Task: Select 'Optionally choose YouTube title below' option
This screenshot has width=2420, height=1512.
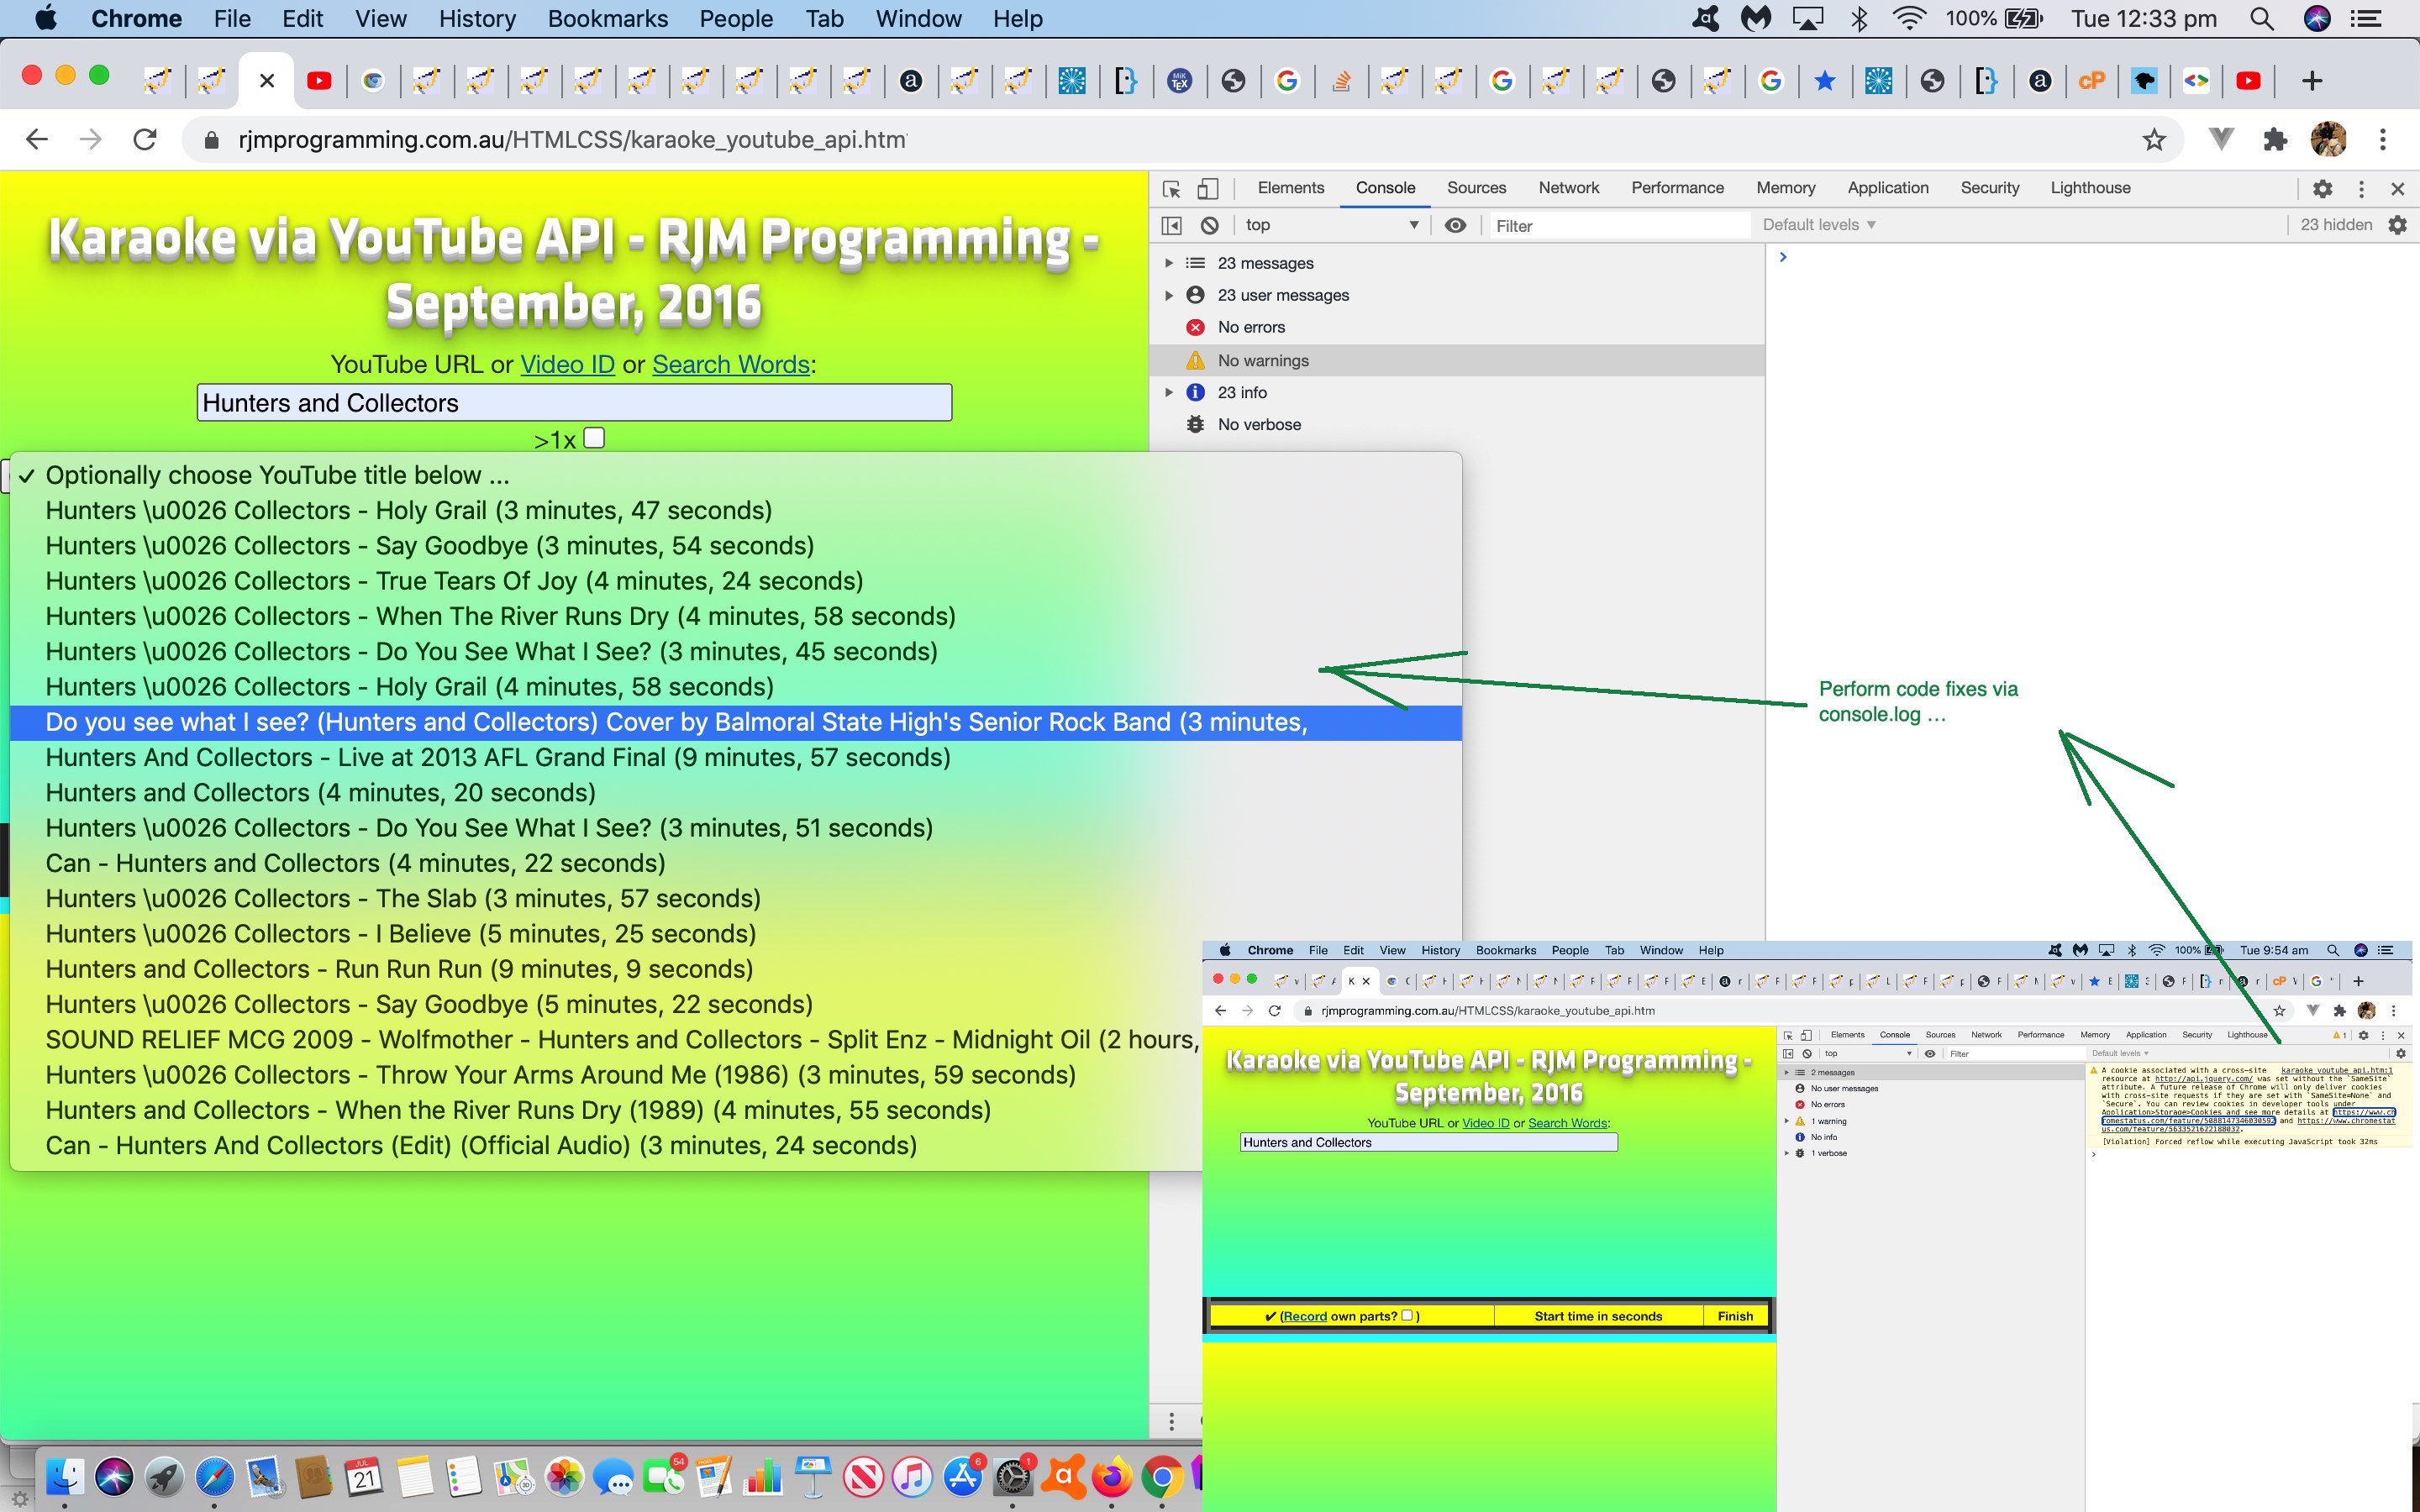Action: [736, 475]
